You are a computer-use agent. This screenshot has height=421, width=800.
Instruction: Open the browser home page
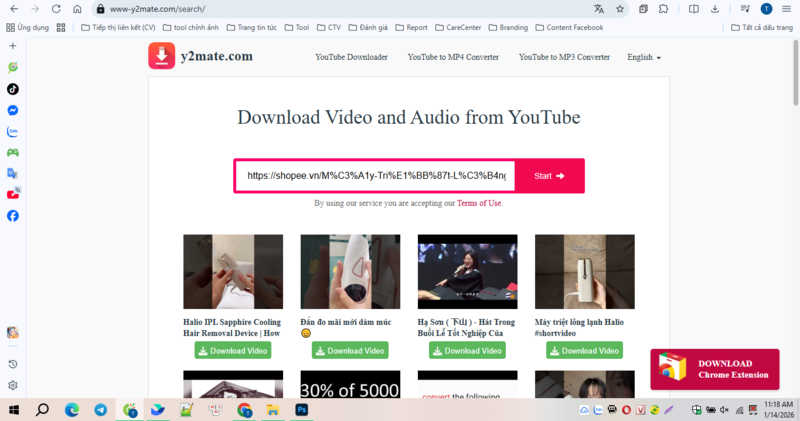[77, 9]
